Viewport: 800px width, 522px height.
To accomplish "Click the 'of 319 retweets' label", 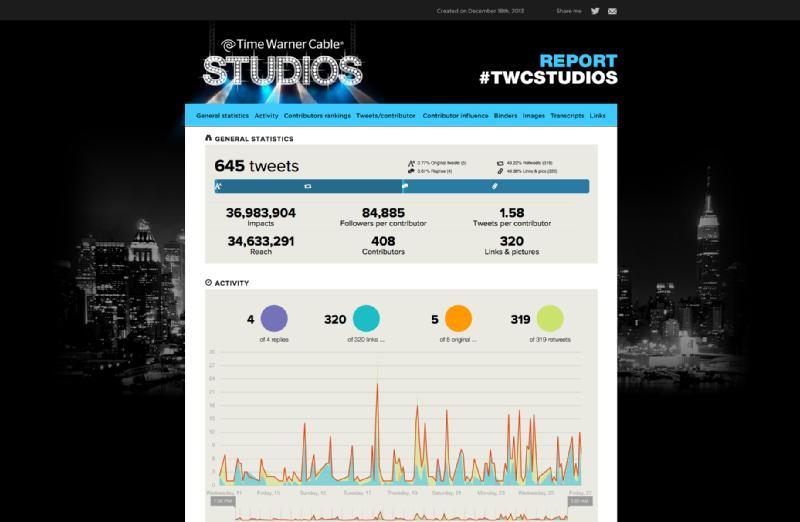I will (x=550, y=340).
